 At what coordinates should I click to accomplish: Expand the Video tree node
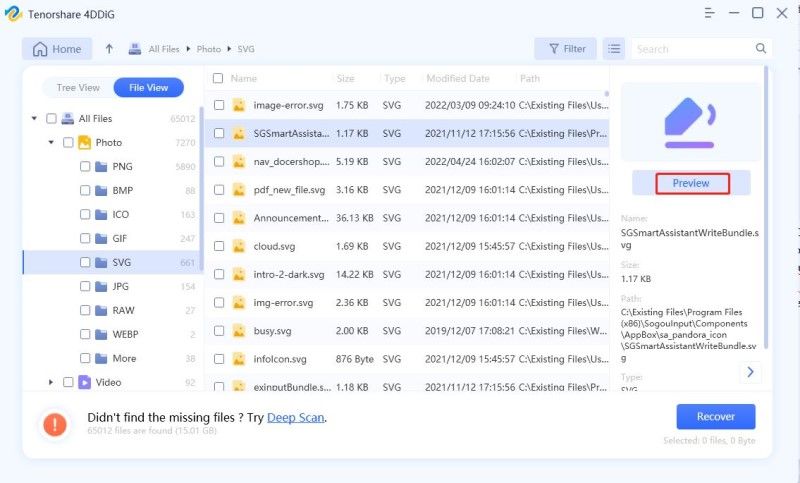[51, 382]
